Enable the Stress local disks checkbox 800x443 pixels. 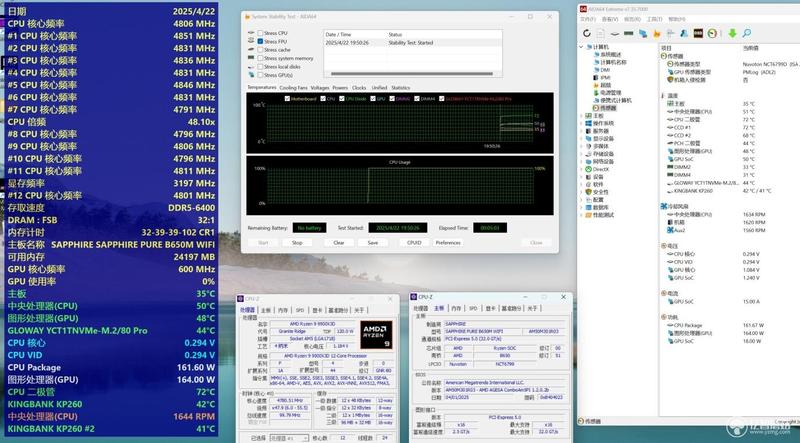pos(261,66)
